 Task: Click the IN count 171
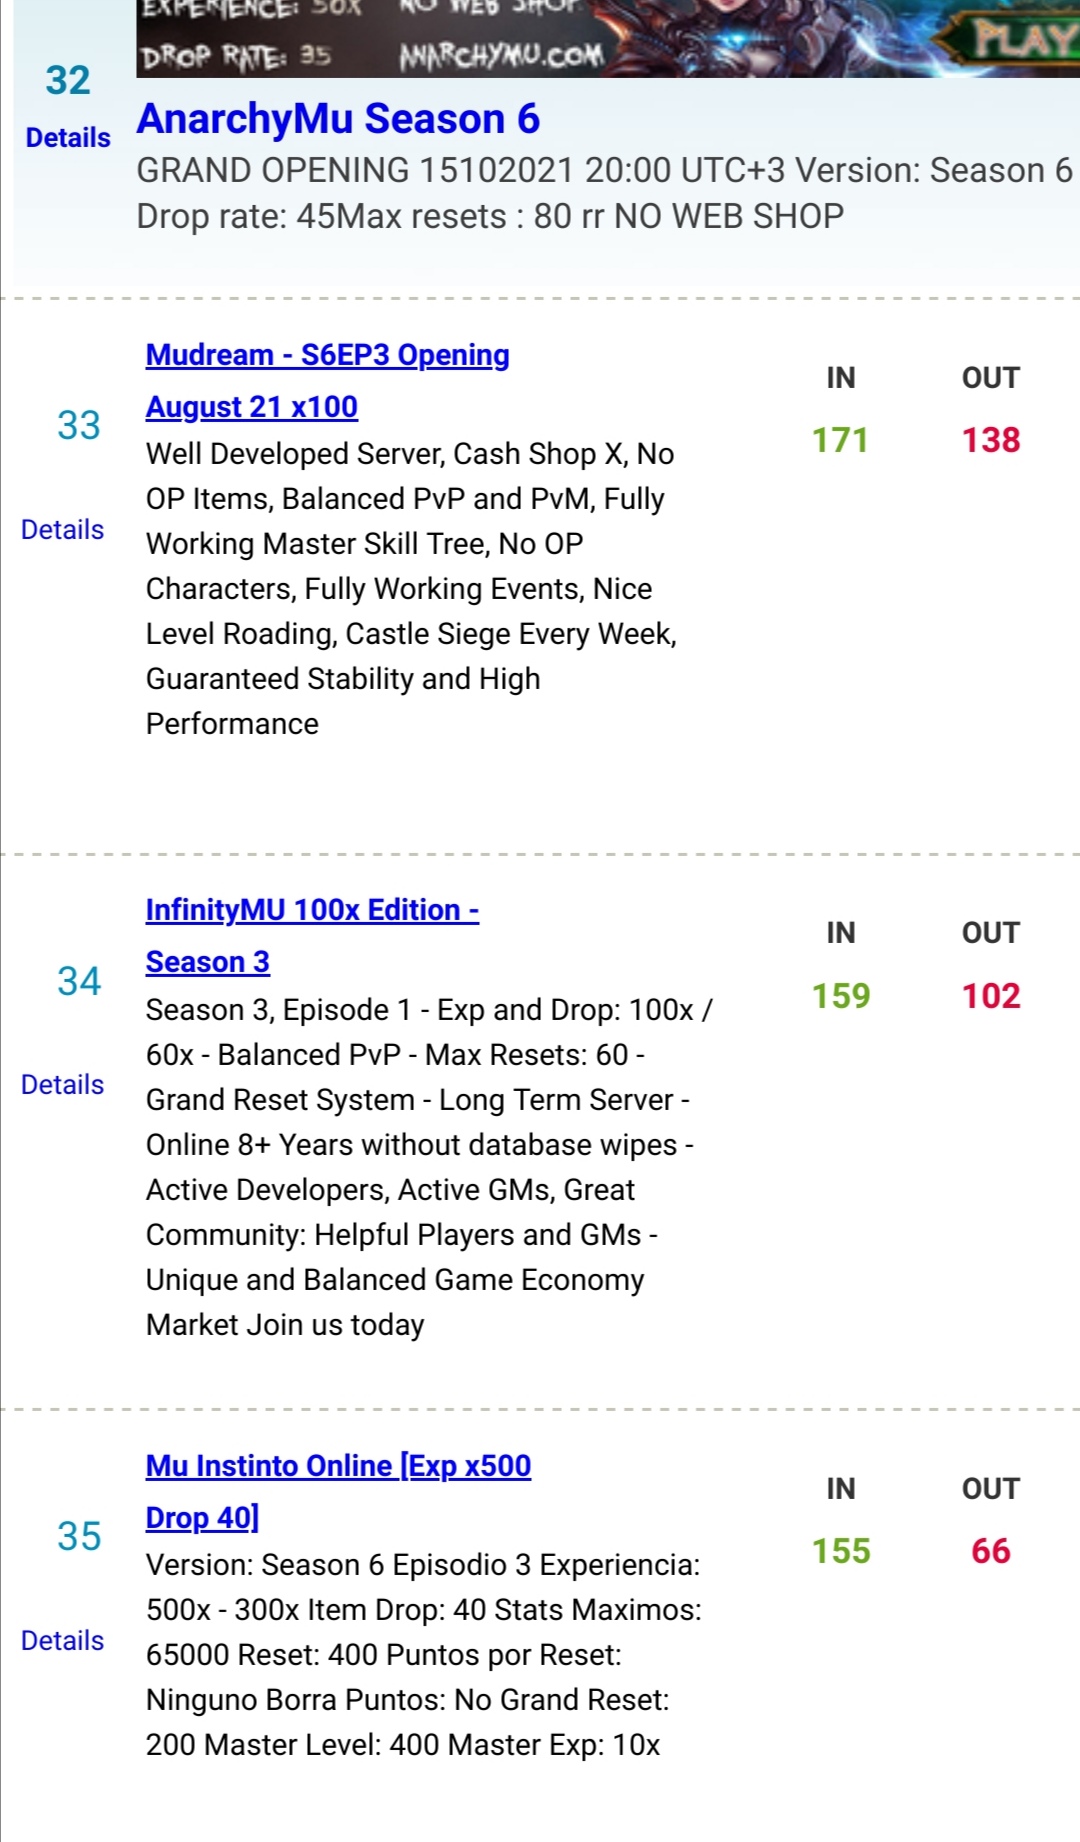[x=840, y=440]
